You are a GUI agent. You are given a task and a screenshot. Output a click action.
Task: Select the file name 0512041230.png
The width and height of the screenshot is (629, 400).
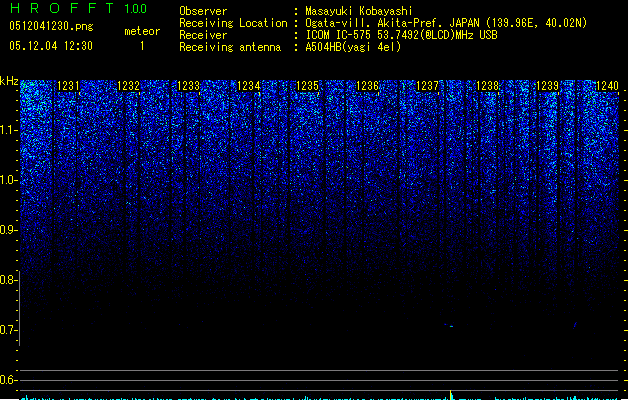coord(51,26)
